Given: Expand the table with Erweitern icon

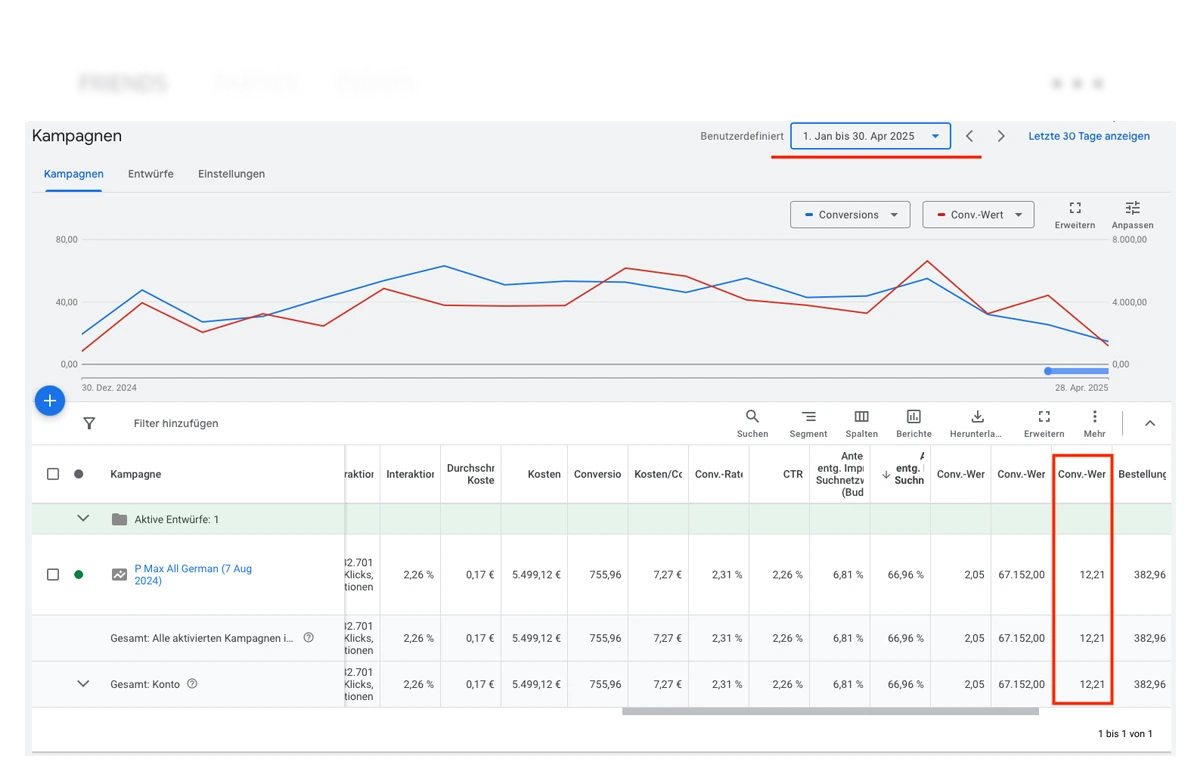Looking at the screenshot, I should [1044, 417].
